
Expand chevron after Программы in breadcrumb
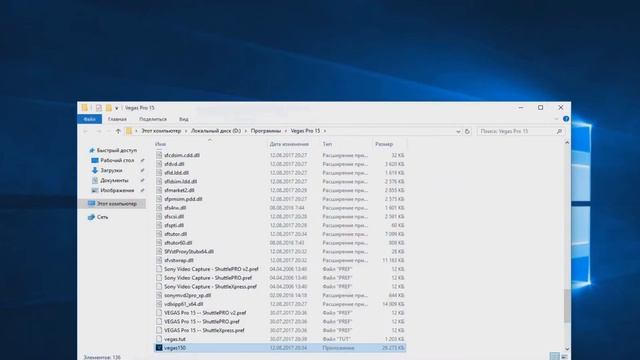[286, 131]
